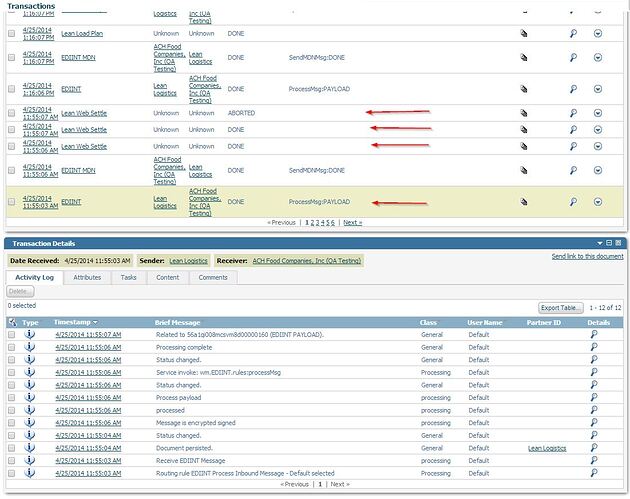The image size is (630, 499).
Task: Open Transaction Details panel dropdown menu
Action: 600,243
